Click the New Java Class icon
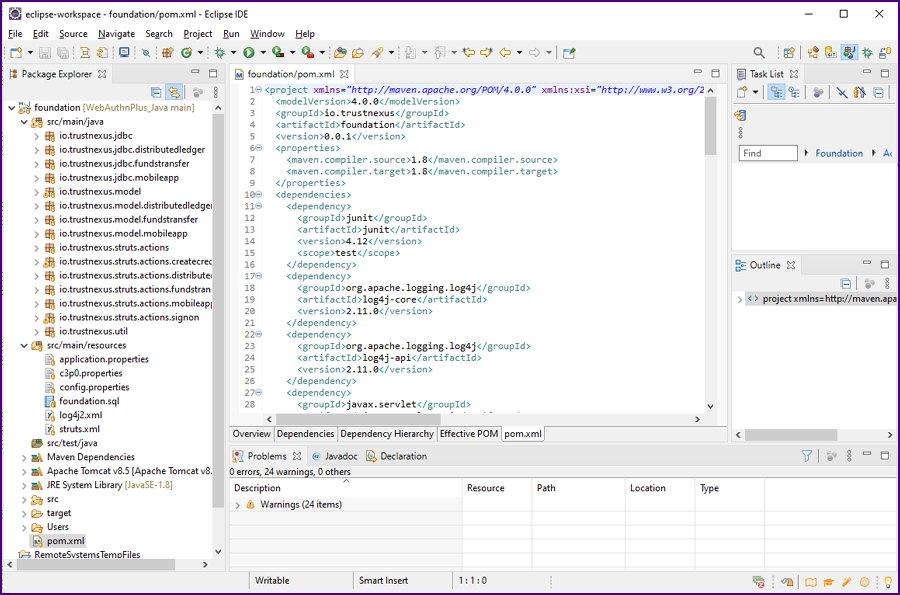Viewport: 900px width, 595px height. point(186,53)
